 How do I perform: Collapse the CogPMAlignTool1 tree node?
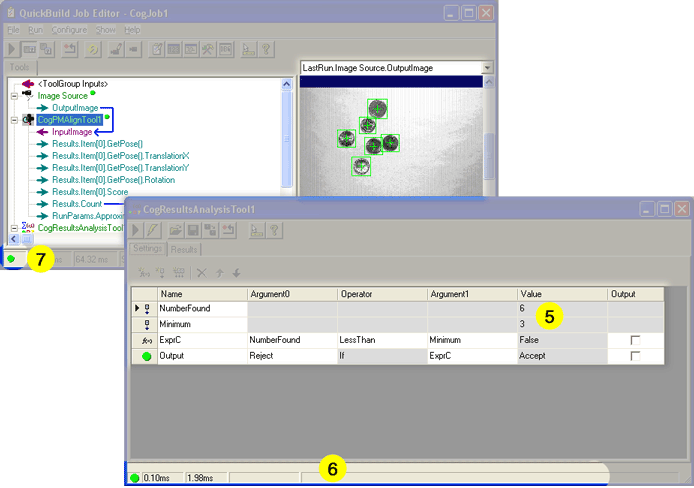tap(12, 119)
